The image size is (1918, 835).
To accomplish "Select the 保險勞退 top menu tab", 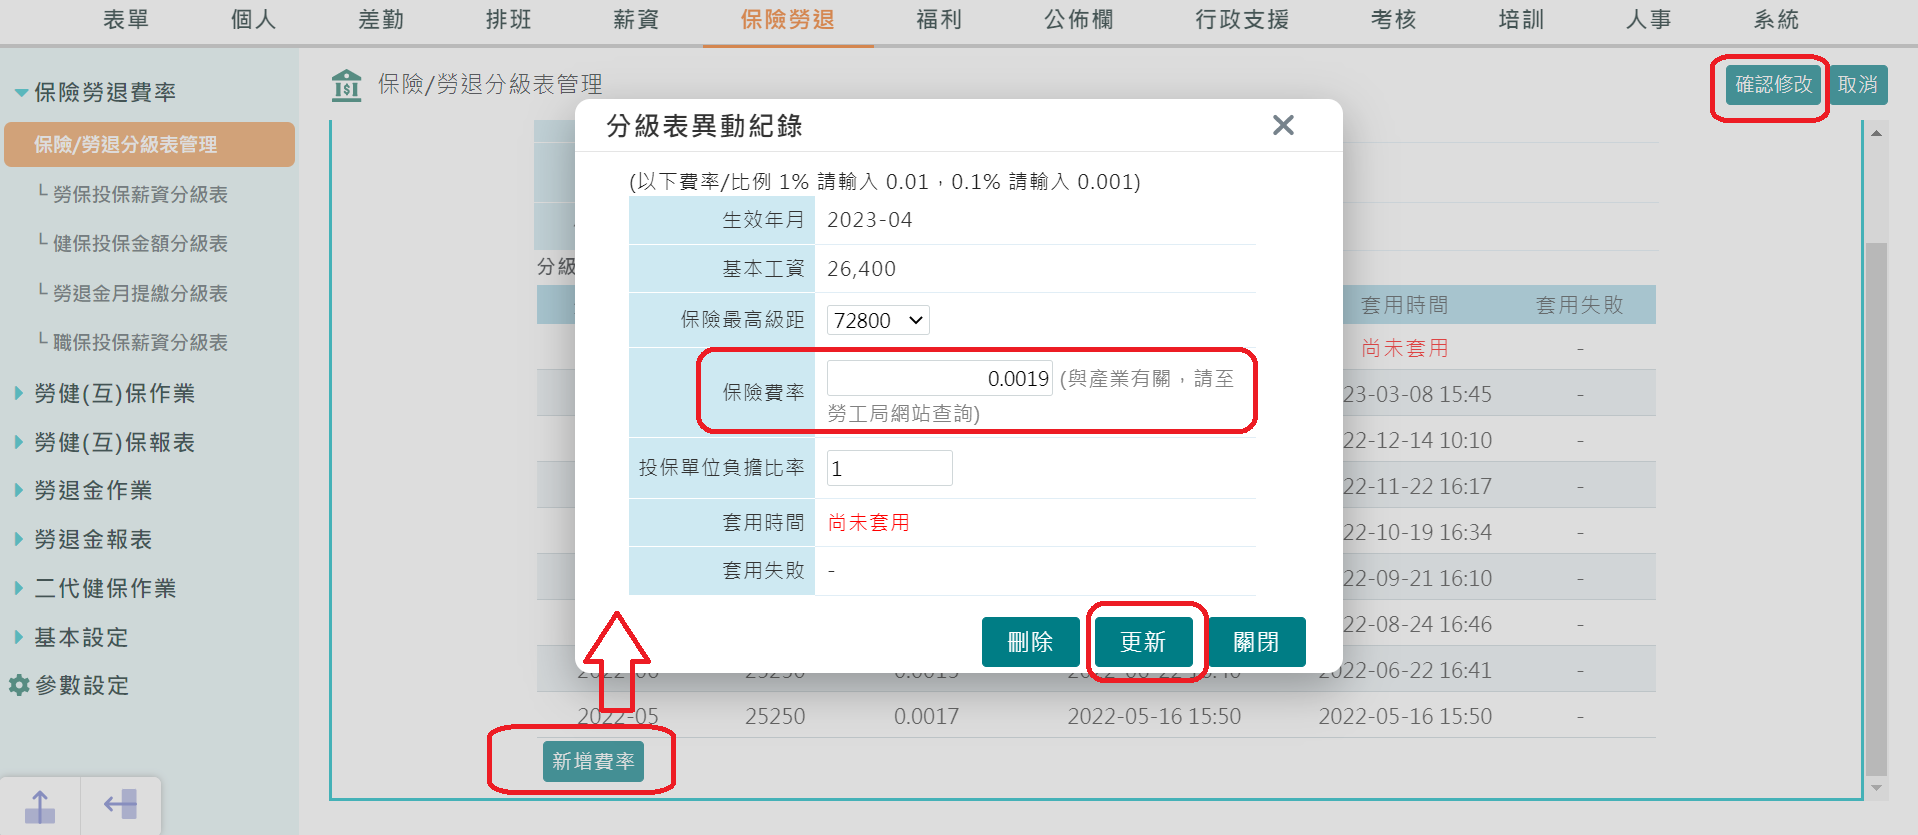I will coord(788,20).
